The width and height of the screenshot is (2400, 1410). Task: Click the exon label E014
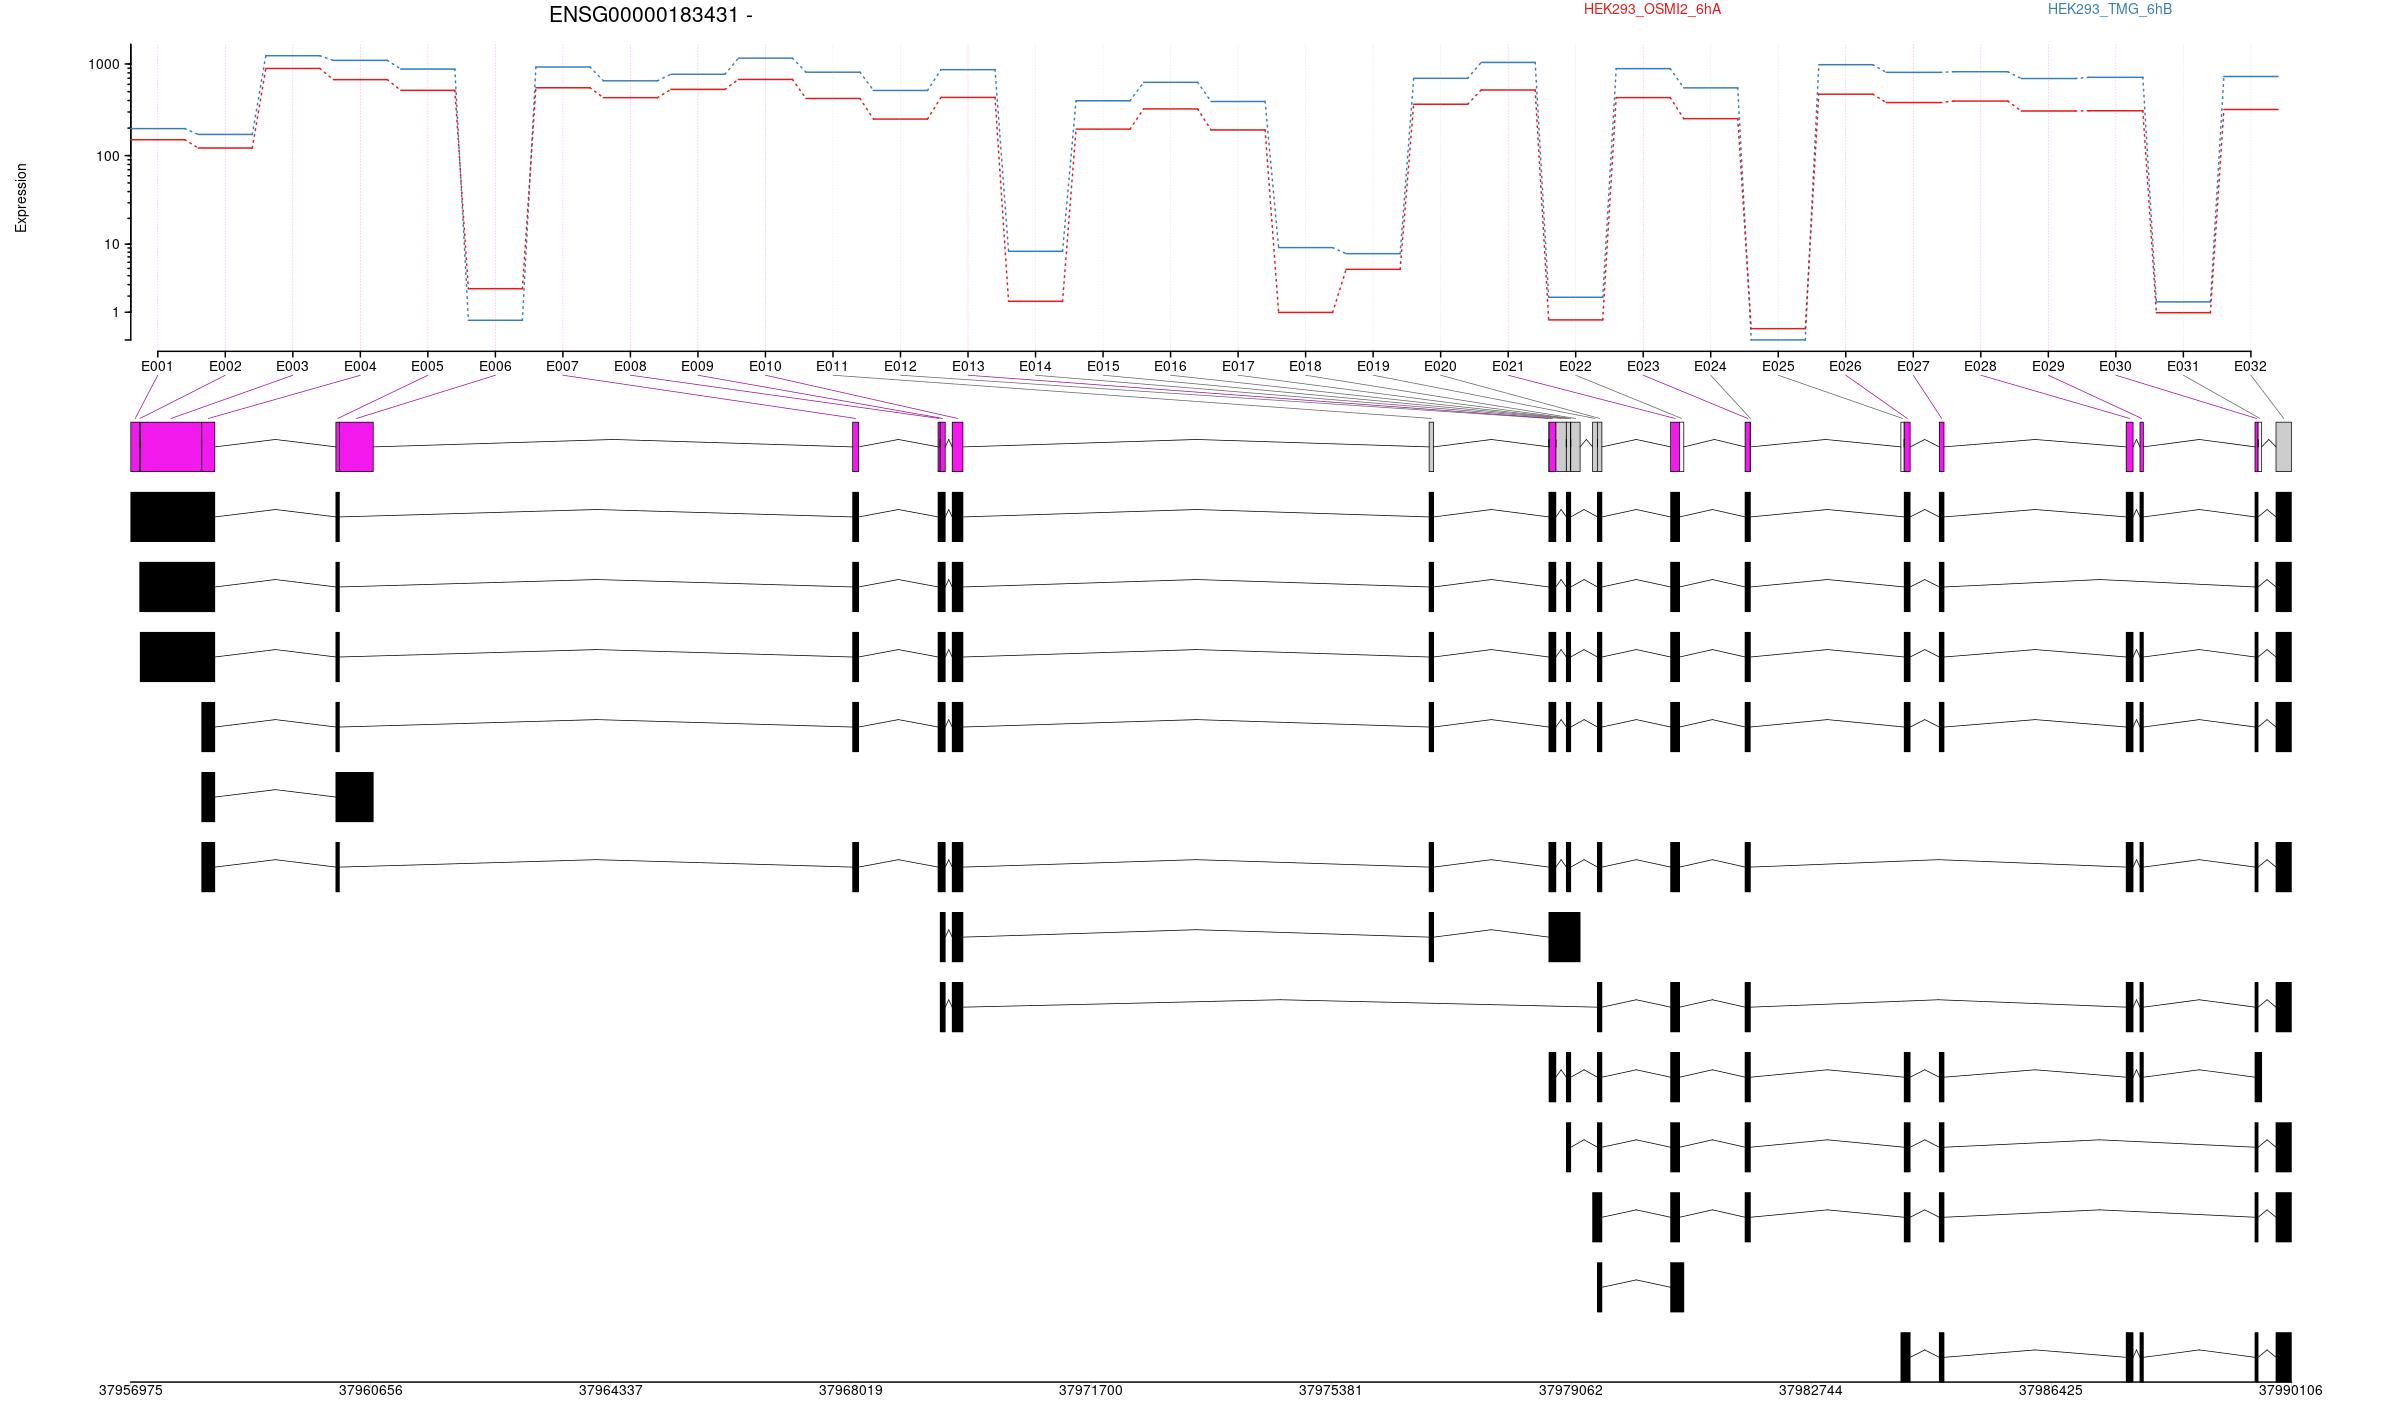[x=1035, y=366]
